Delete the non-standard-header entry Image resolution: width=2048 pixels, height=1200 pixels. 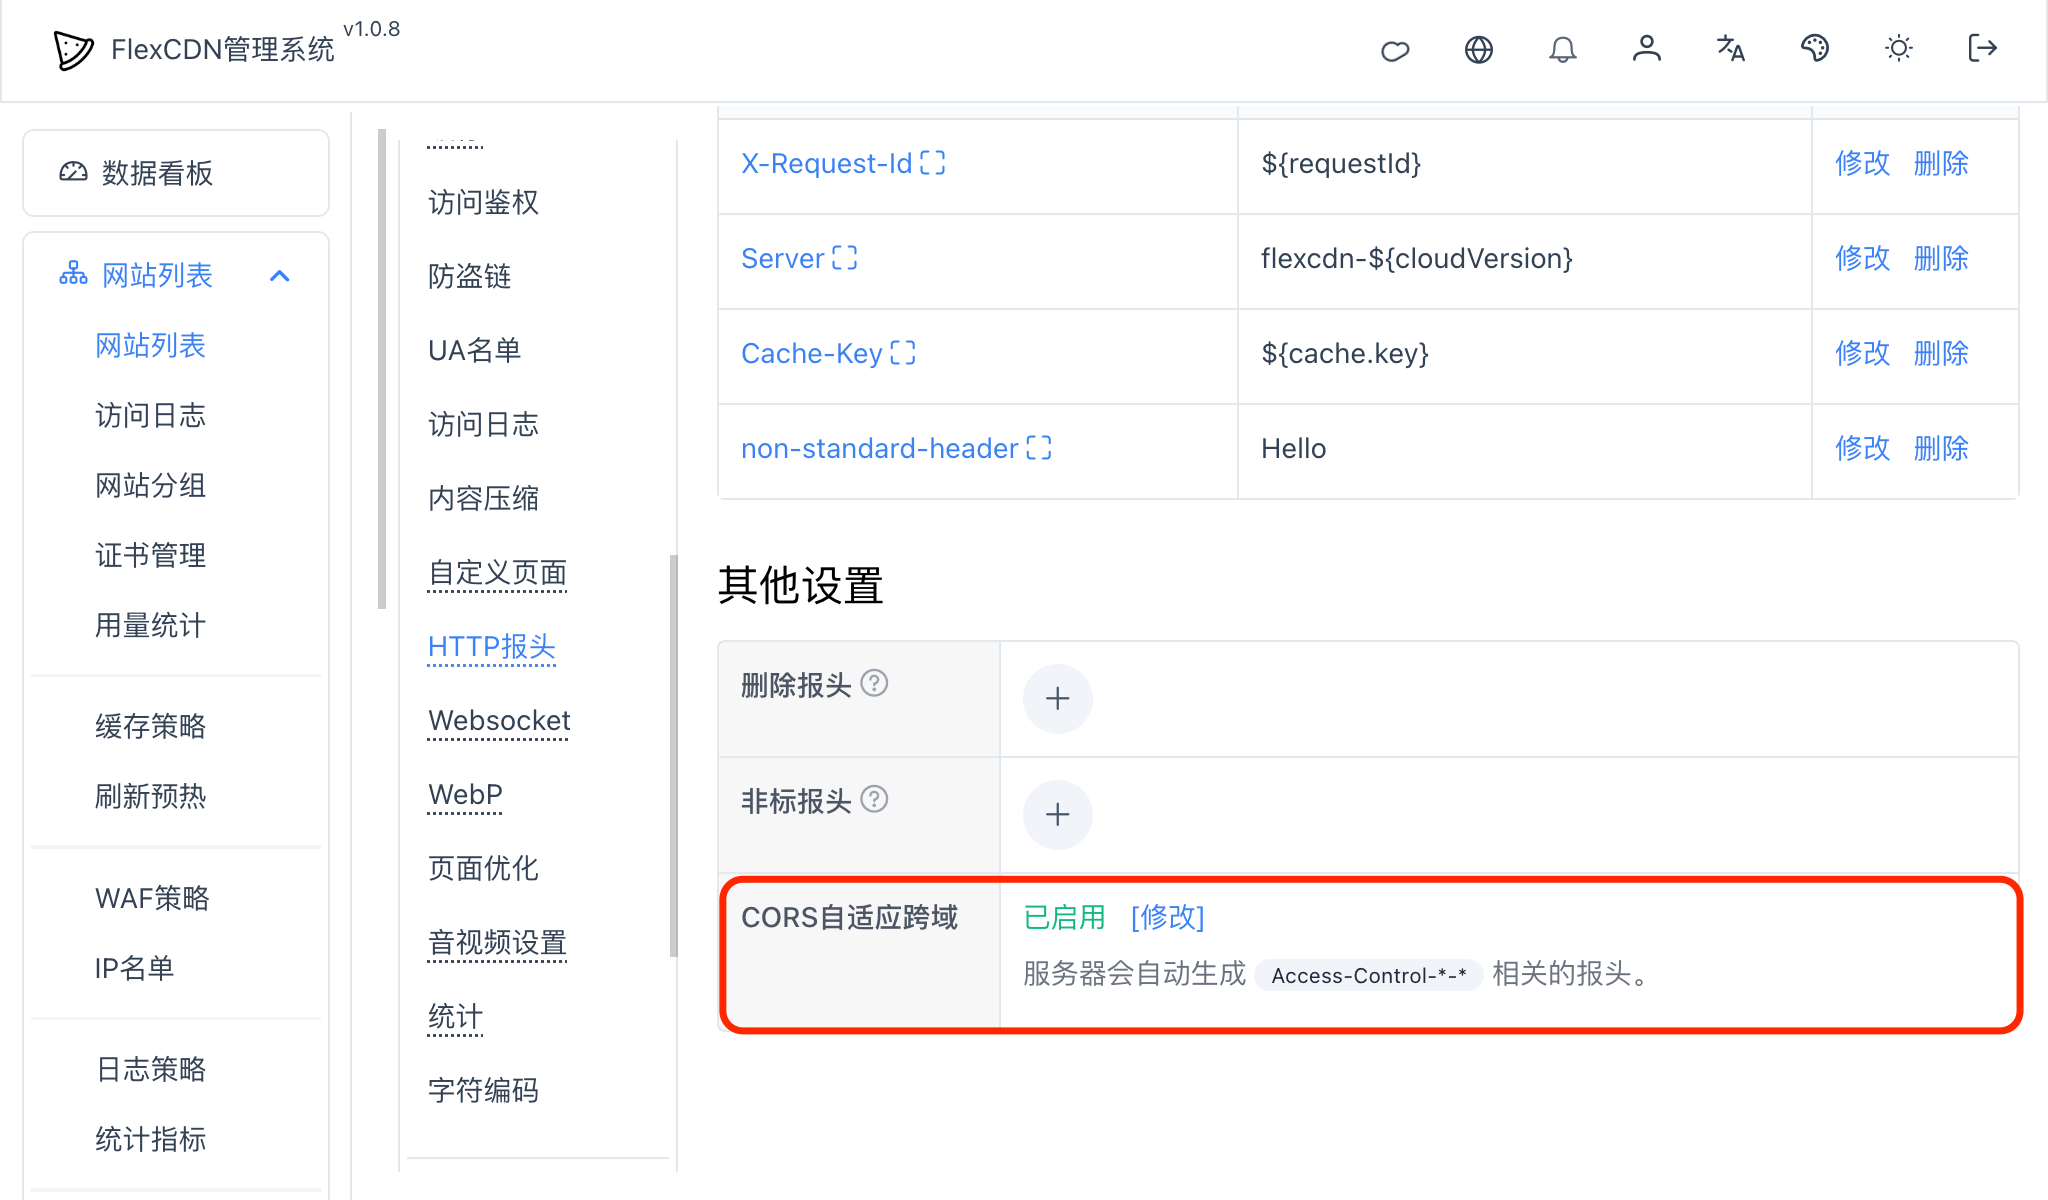click(x=1939, y=448)
